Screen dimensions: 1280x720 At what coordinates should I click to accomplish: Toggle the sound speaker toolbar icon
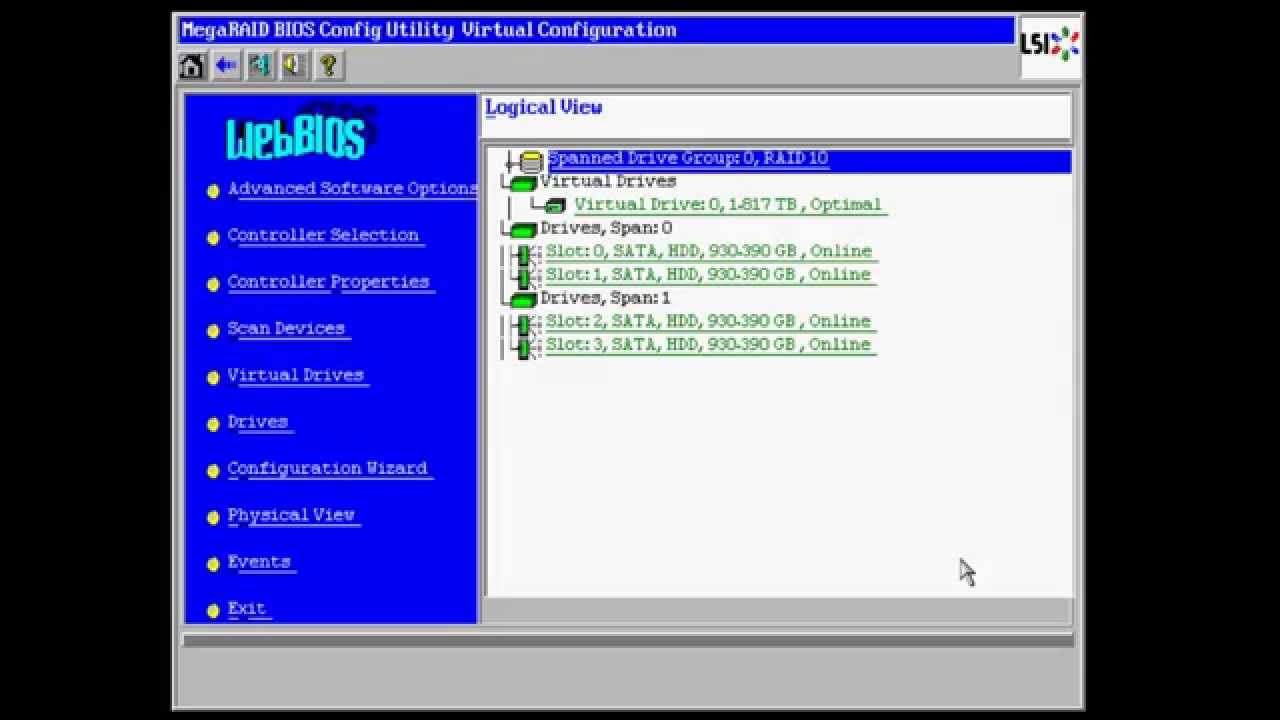click(294, 66)
